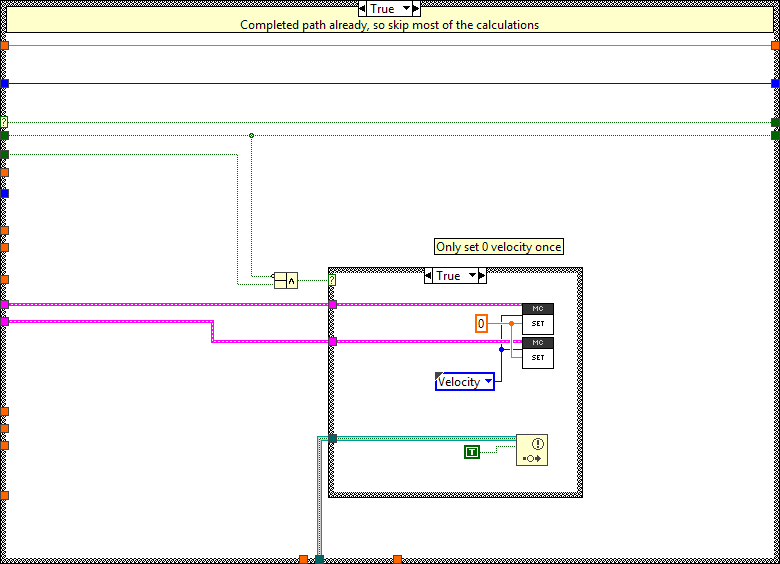Select the AND logic gate node
Image resolution: width=780 pixels, height=564 pixels.
pos(285,280)
